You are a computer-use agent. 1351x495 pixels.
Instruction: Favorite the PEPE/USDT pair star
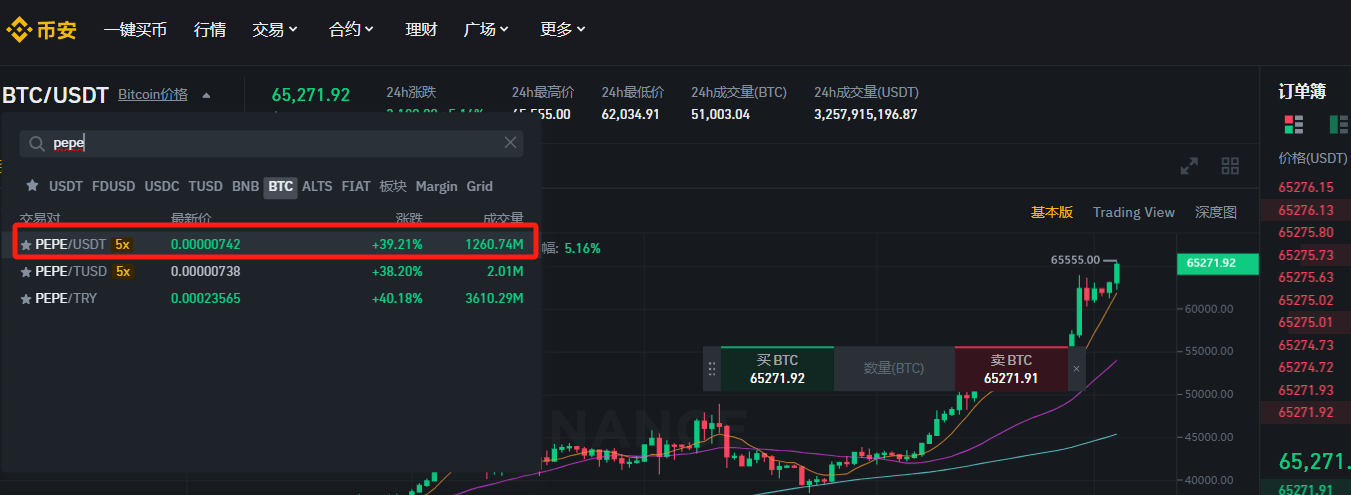(x=26, y=244)
